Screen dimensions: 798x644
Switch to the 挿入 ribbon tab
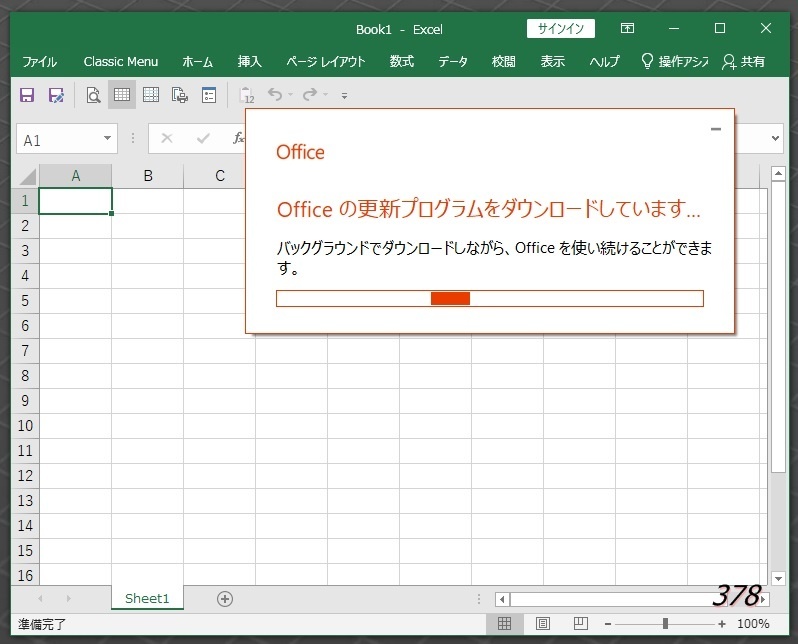[249, 62]
